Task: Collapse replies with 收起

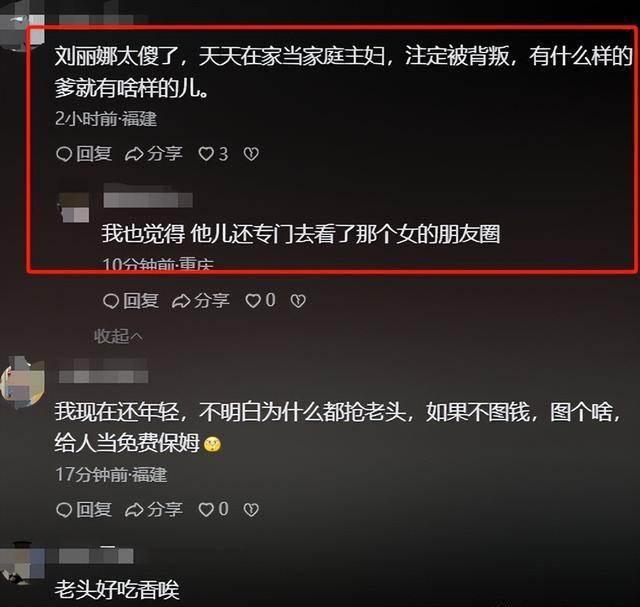Action: coord(118,336)
